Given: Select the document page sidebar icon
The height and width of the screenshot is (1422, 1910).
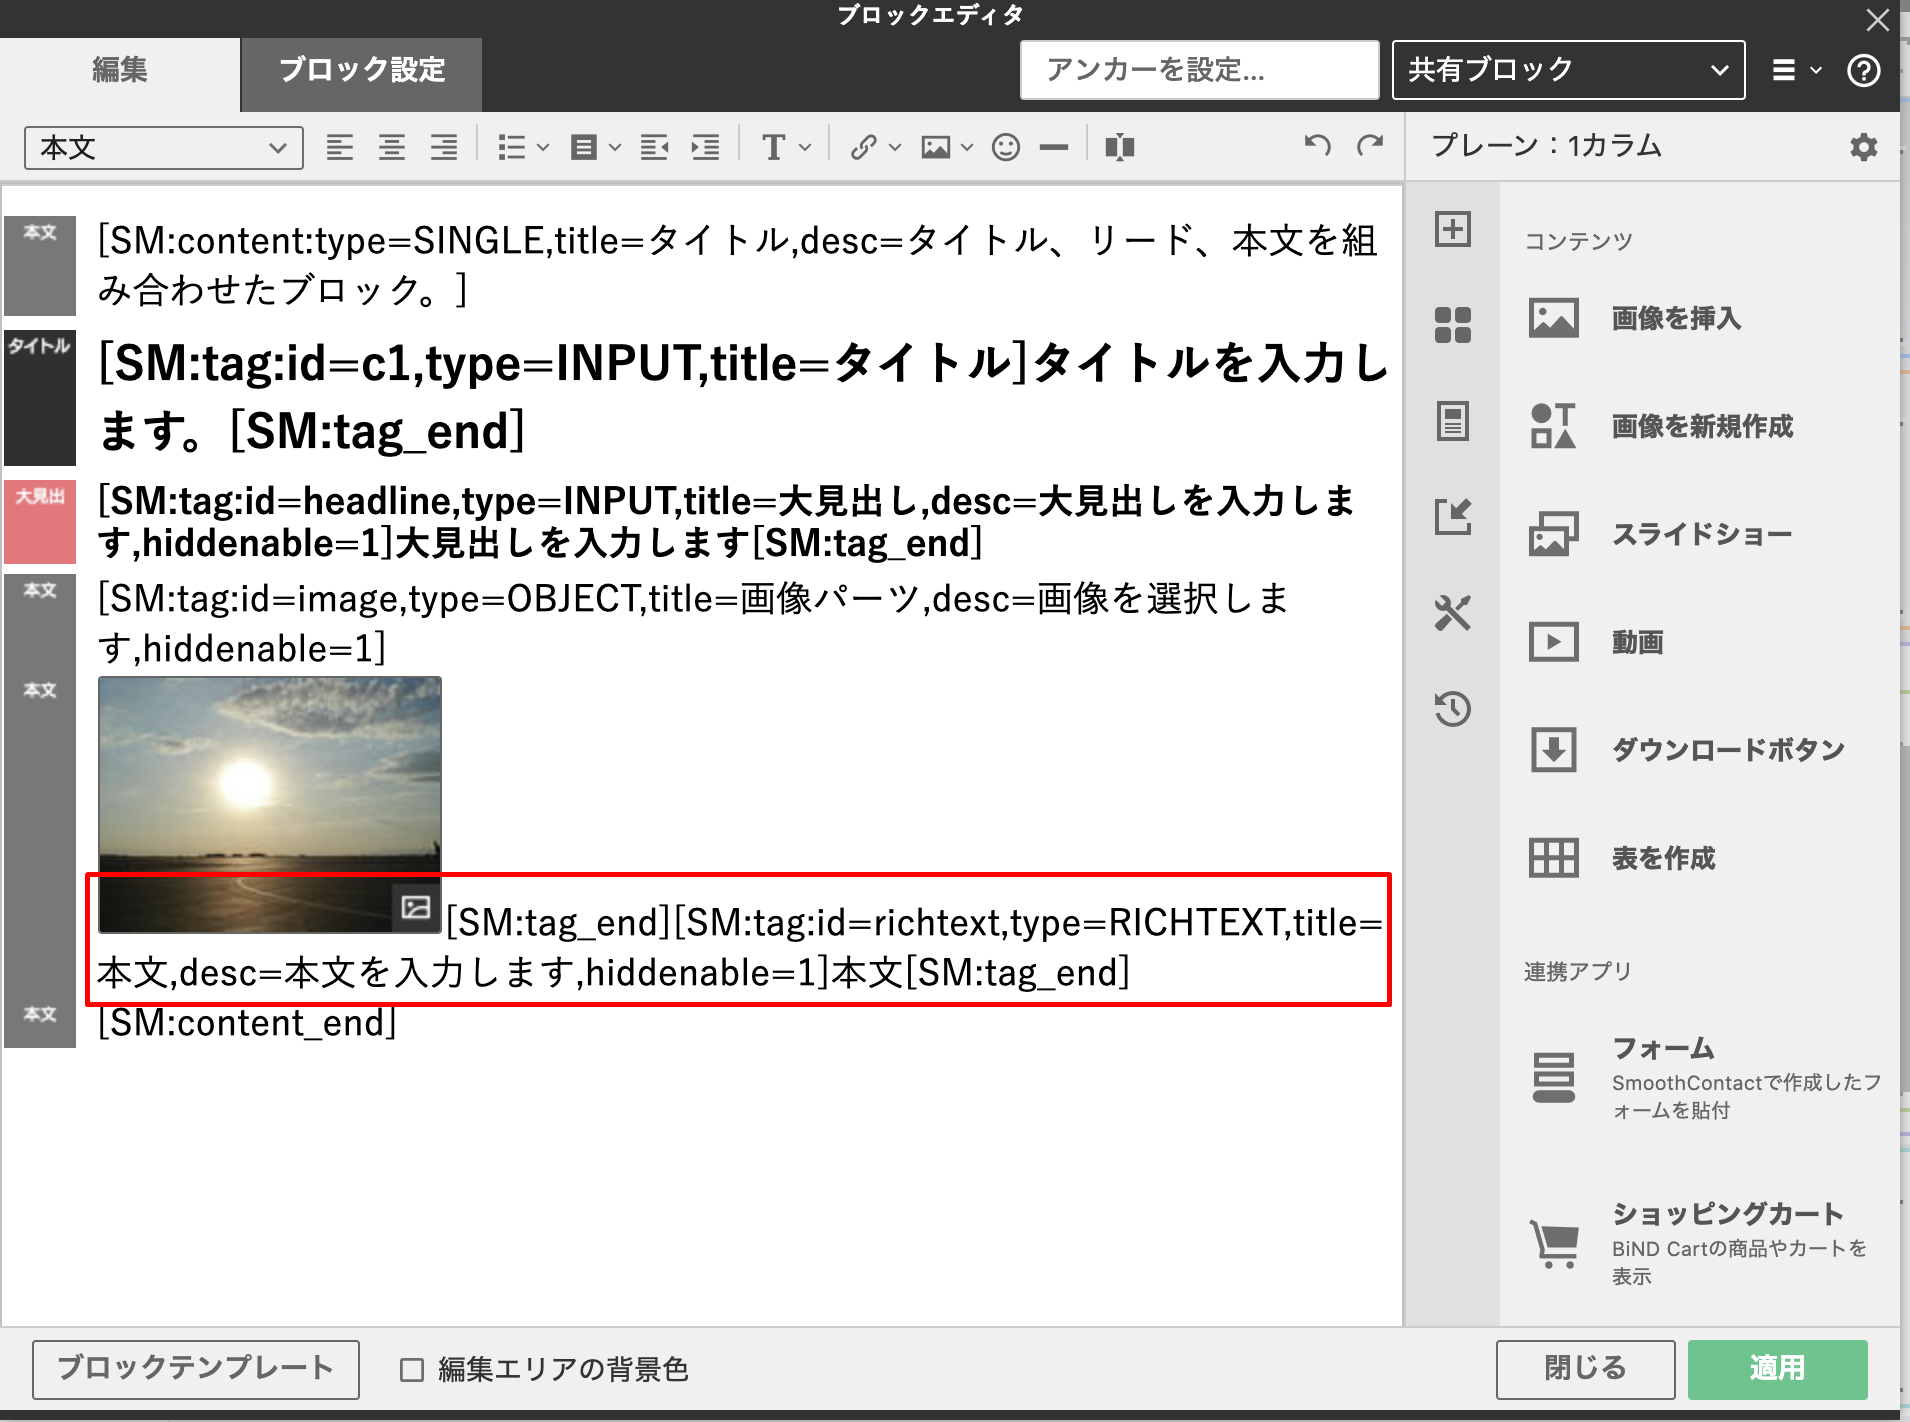Looking at the screenshot, I should pyautogui.click(x=1453, y=421).
